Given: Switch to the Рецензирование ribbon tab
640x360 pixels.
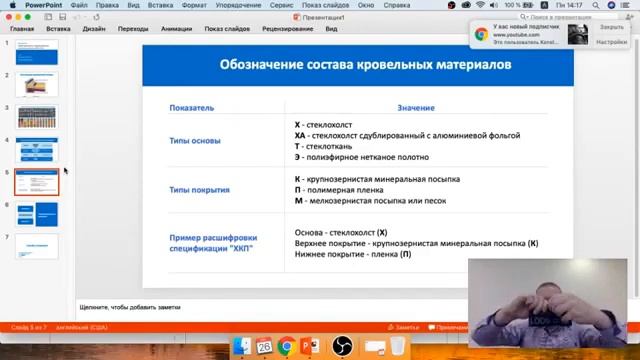Looking at the screenshot, I should (x=288, y=29).
